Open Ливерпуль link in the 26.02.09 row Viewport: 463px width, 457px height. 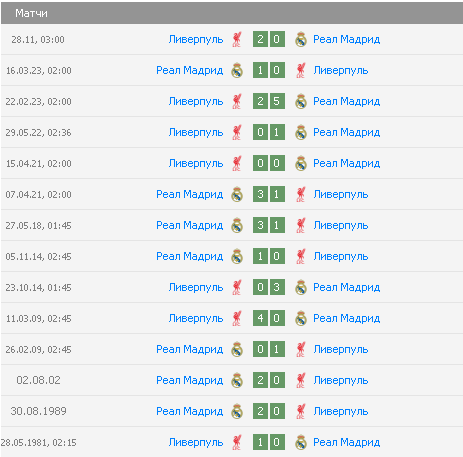click(x=341, y=349)
